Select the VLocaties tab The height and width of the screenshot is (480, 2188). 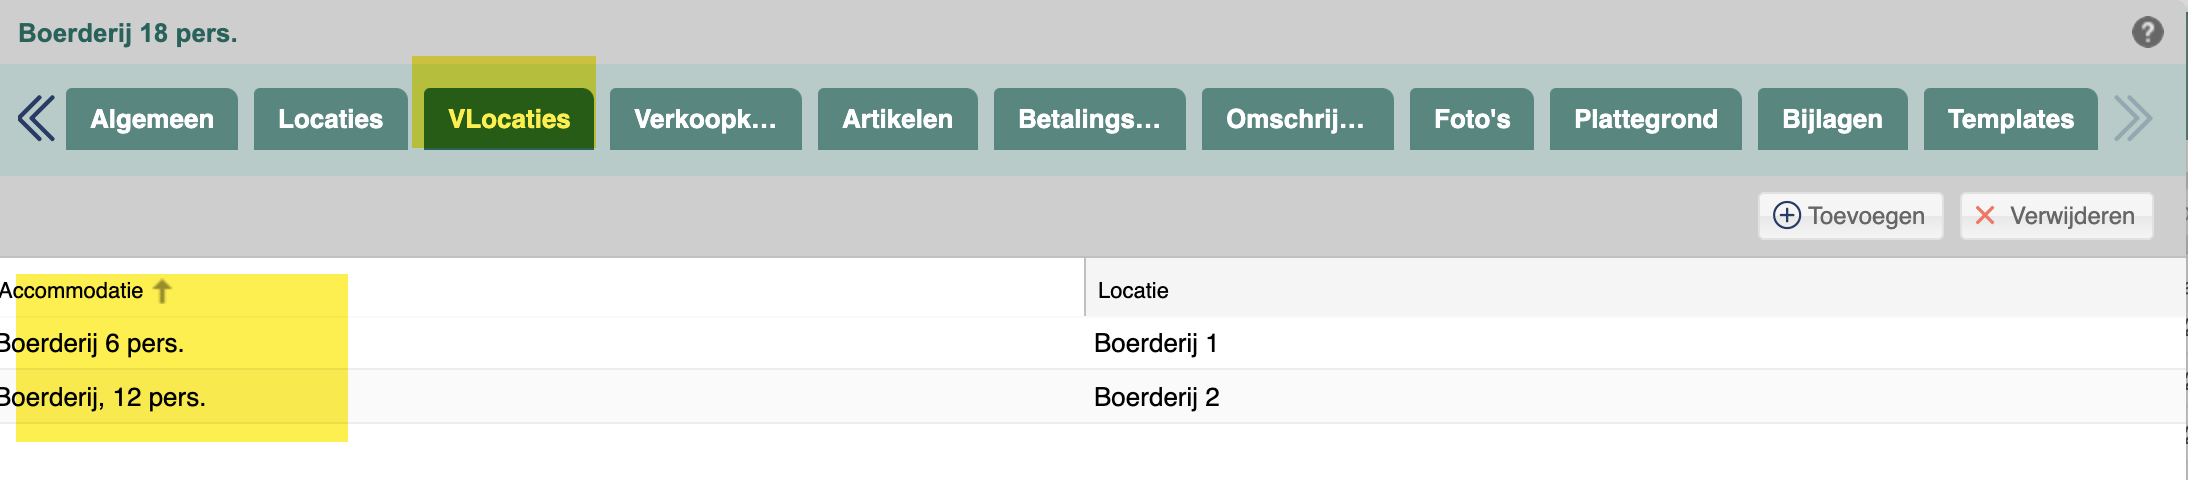[x=509, y=119]
